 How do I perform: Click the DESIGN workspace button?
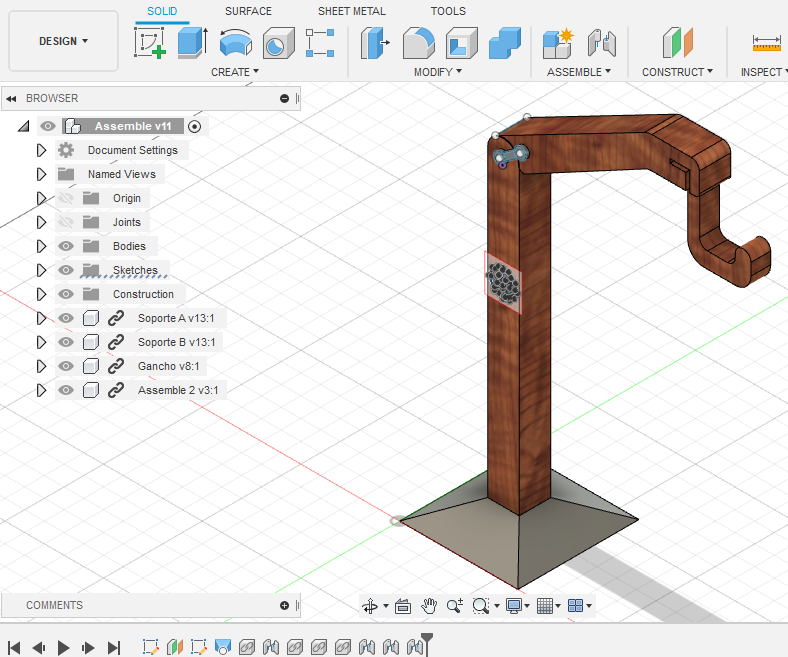pos(63,41)
